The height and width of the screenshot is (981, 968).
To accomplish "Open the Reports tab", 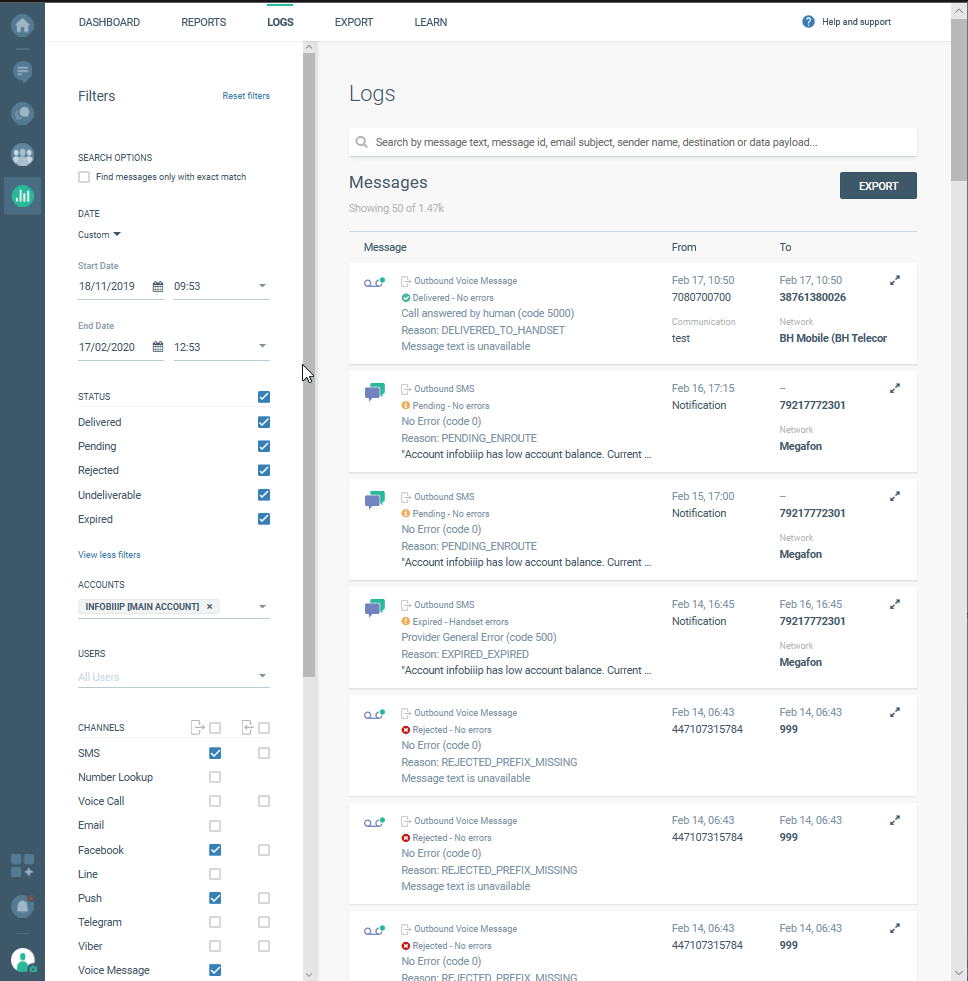I will (203, 22).
